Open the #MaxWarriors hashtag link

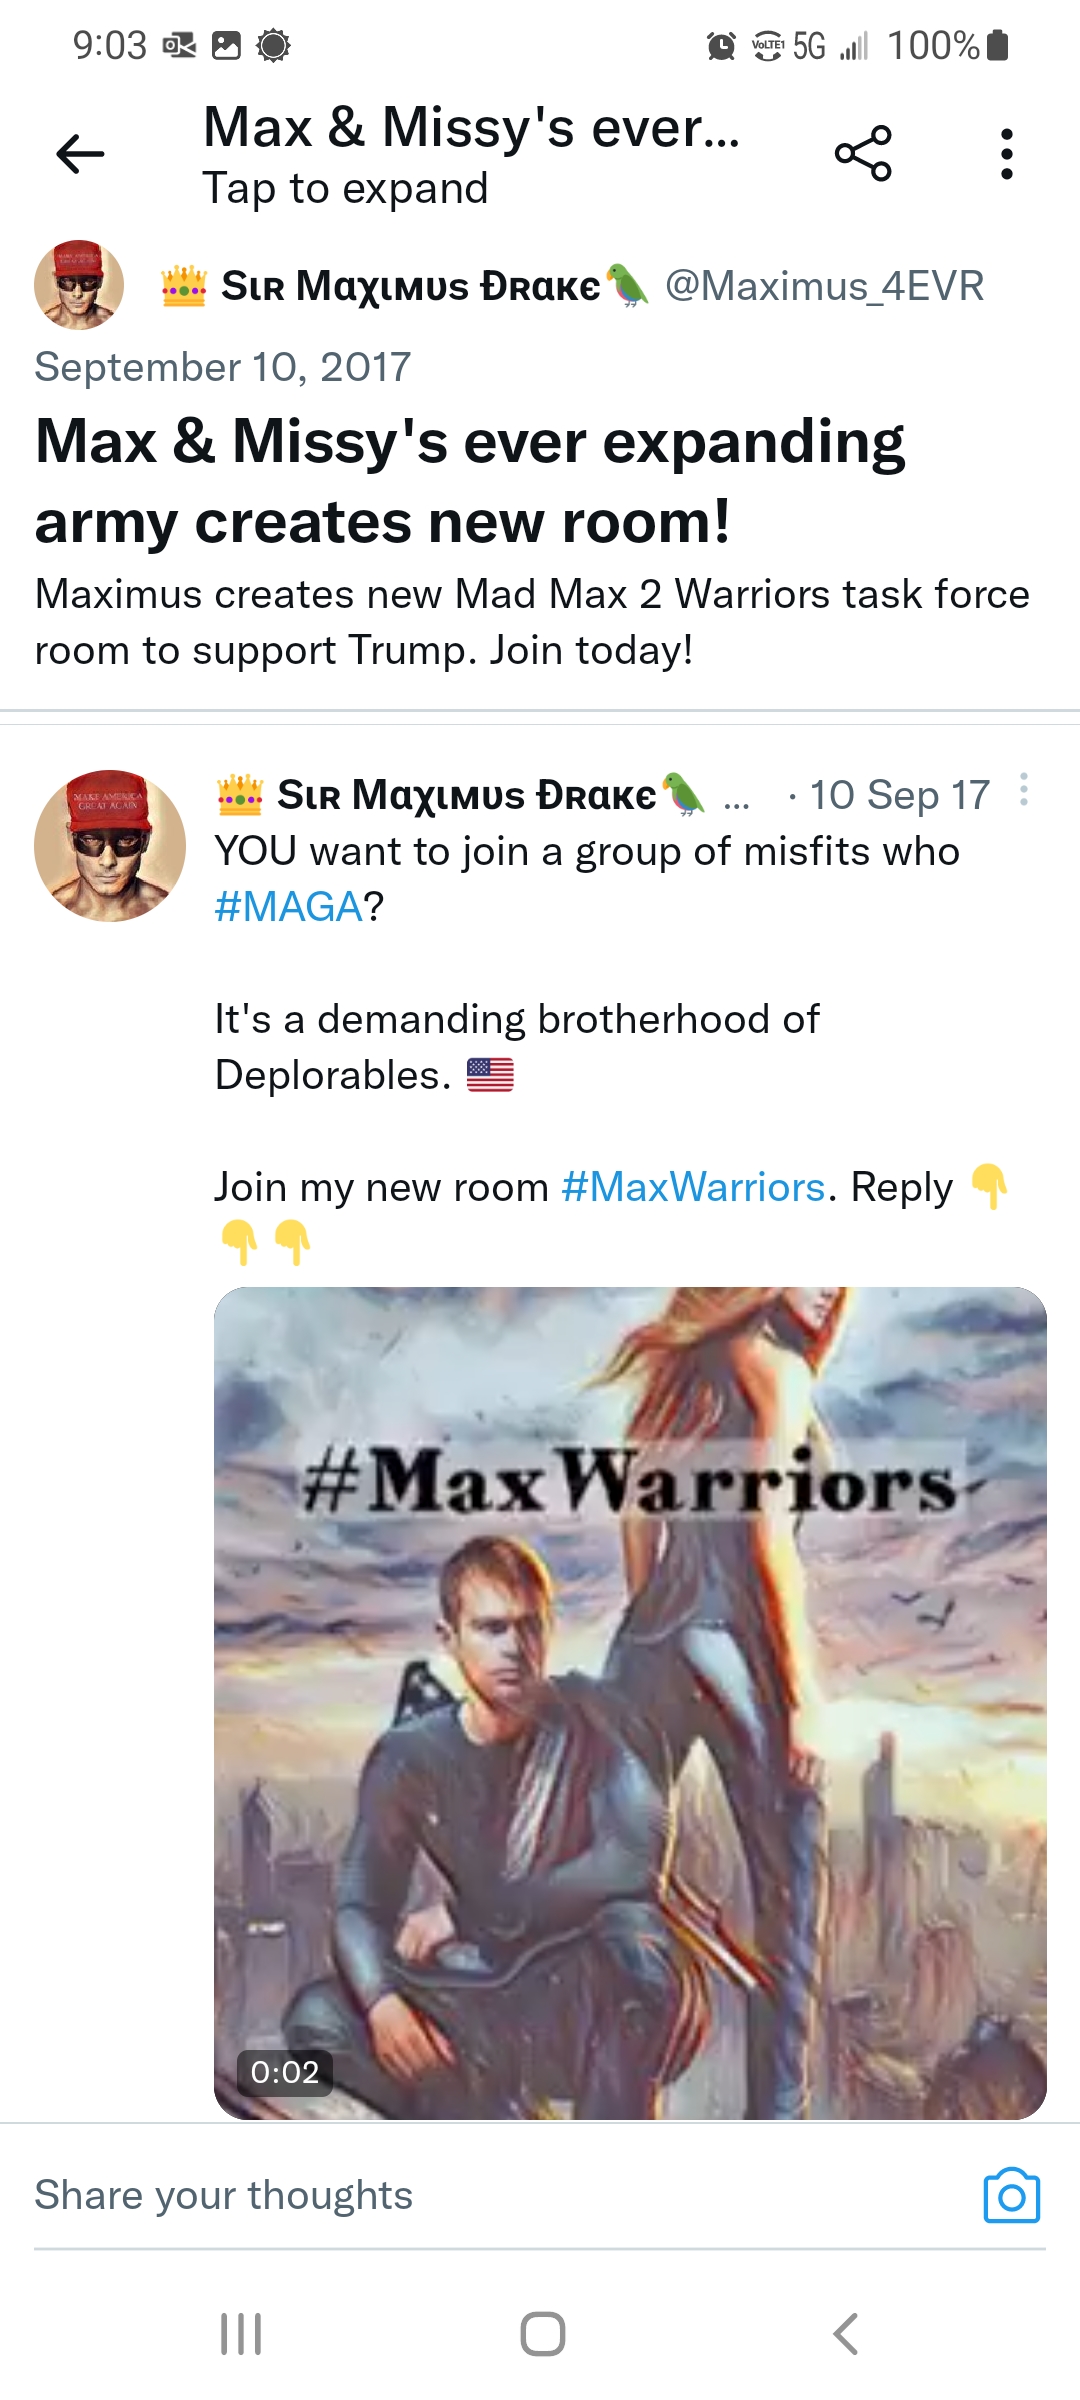pyautogui.click(x=693, y=1187)
